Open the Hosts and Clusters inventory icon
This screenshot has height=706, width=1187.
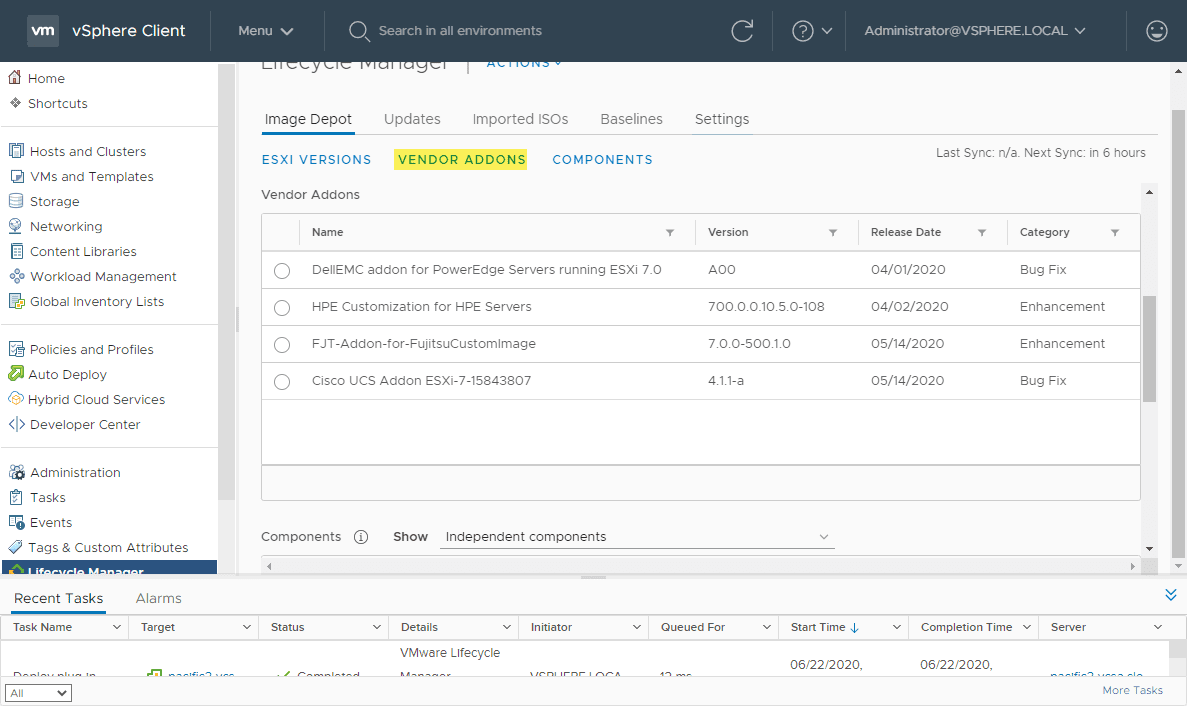tap(16, 151)
